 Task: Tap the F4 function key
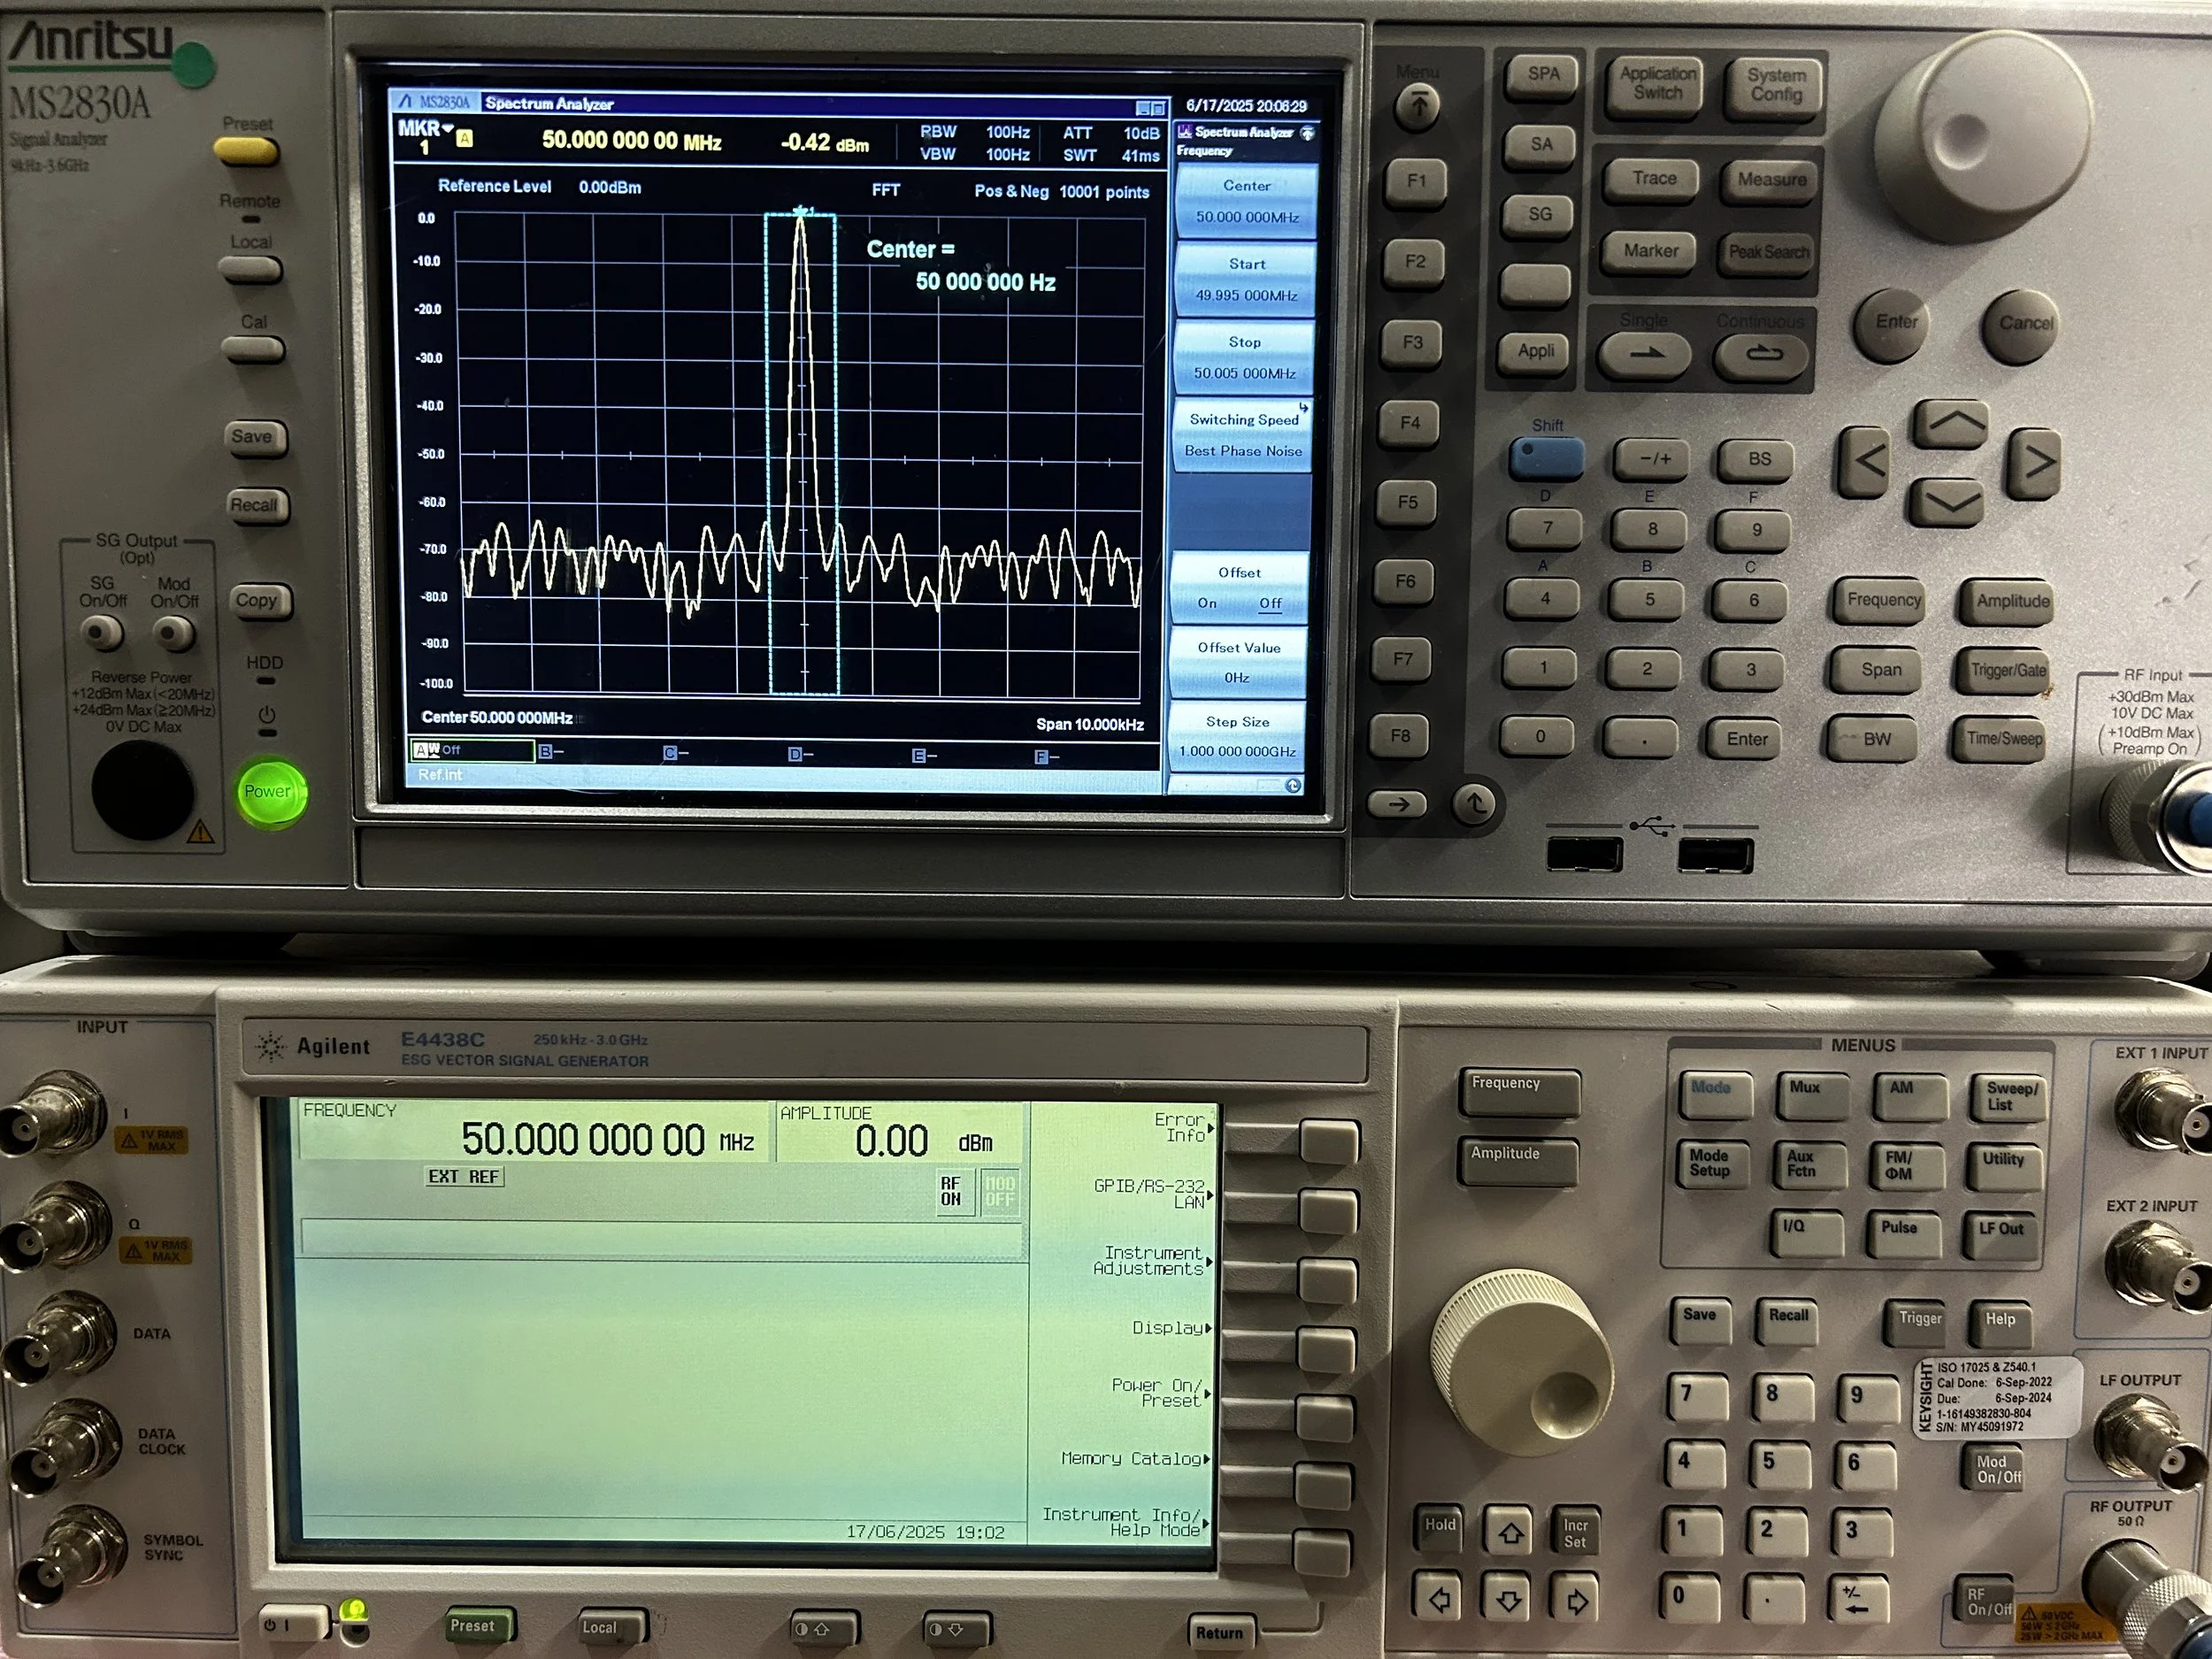coord(1410,424)
